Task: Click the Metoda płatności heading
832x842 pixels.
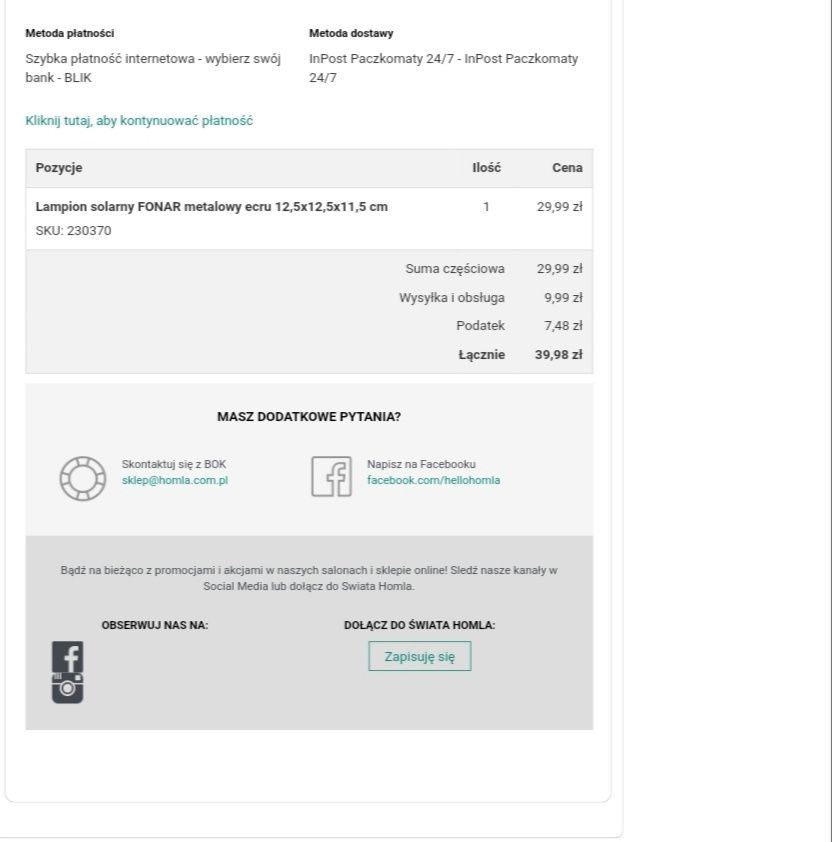Action: click(70, 33)
